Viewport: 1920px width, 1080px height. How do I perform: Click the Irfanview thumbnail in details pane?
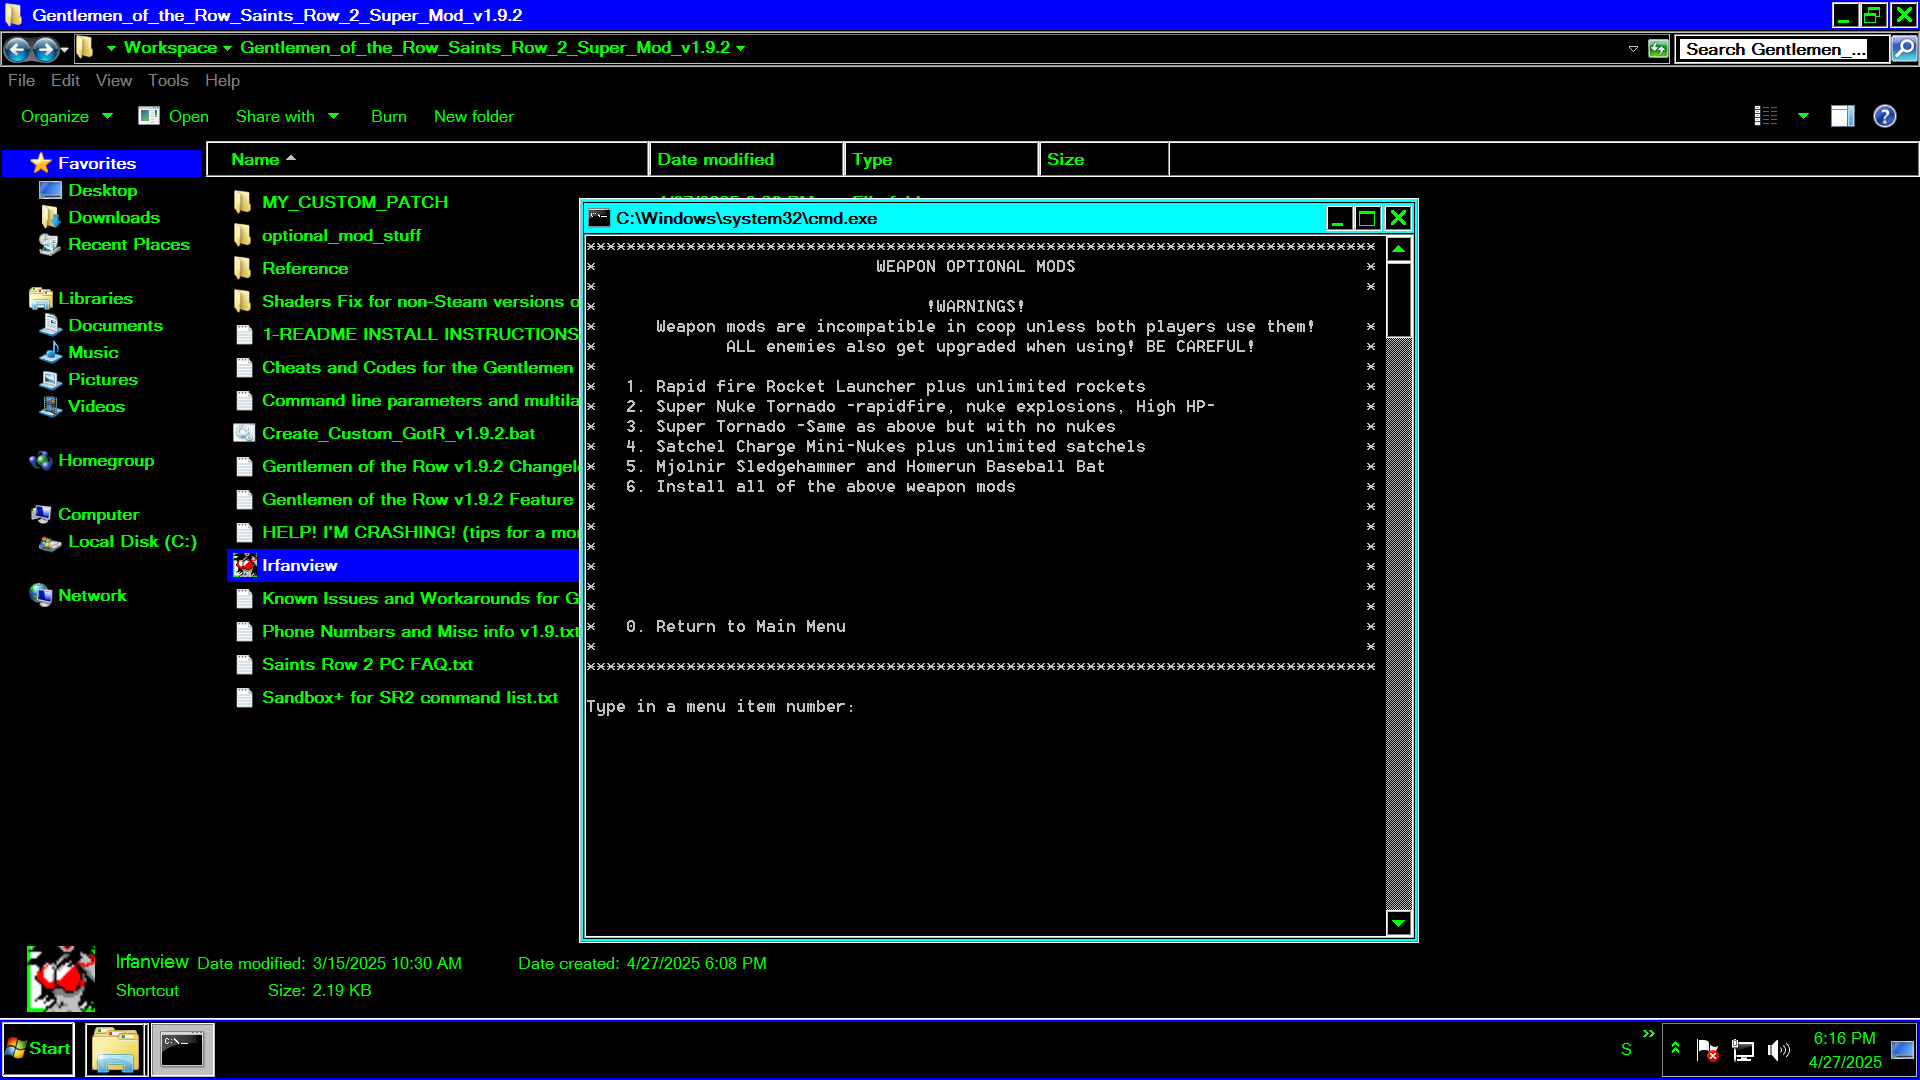coord(61,979)
